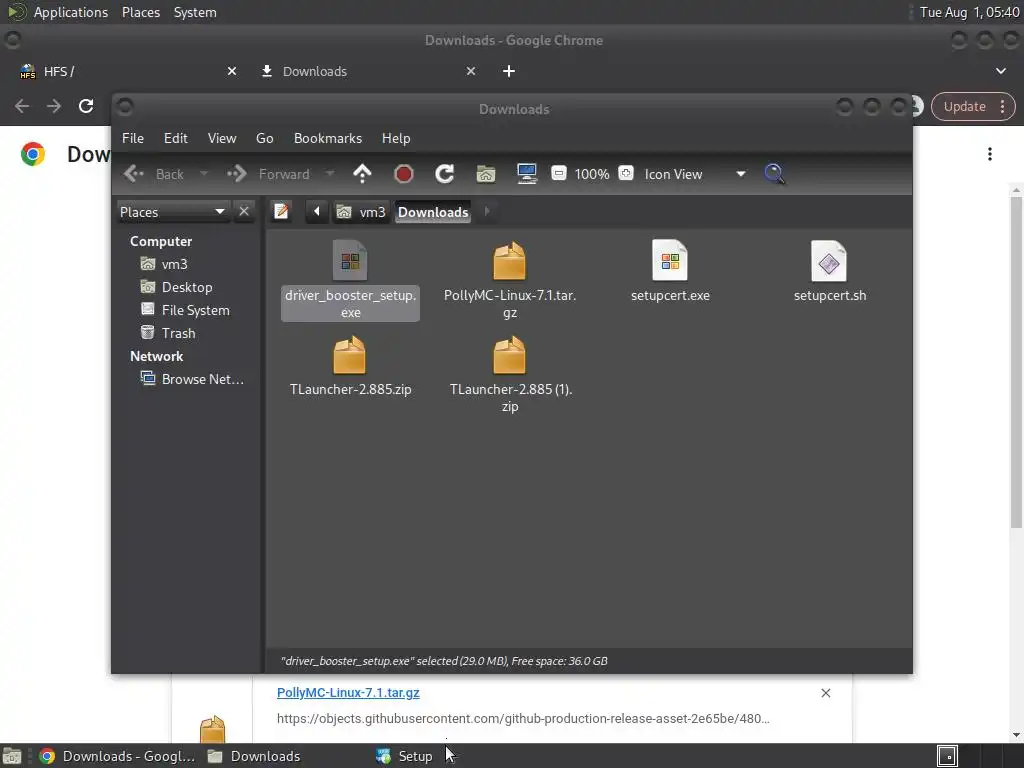Viewport: 1024px width, 768px height.
Task: Close the Places sidebar pane
Action: coord(244,211)
